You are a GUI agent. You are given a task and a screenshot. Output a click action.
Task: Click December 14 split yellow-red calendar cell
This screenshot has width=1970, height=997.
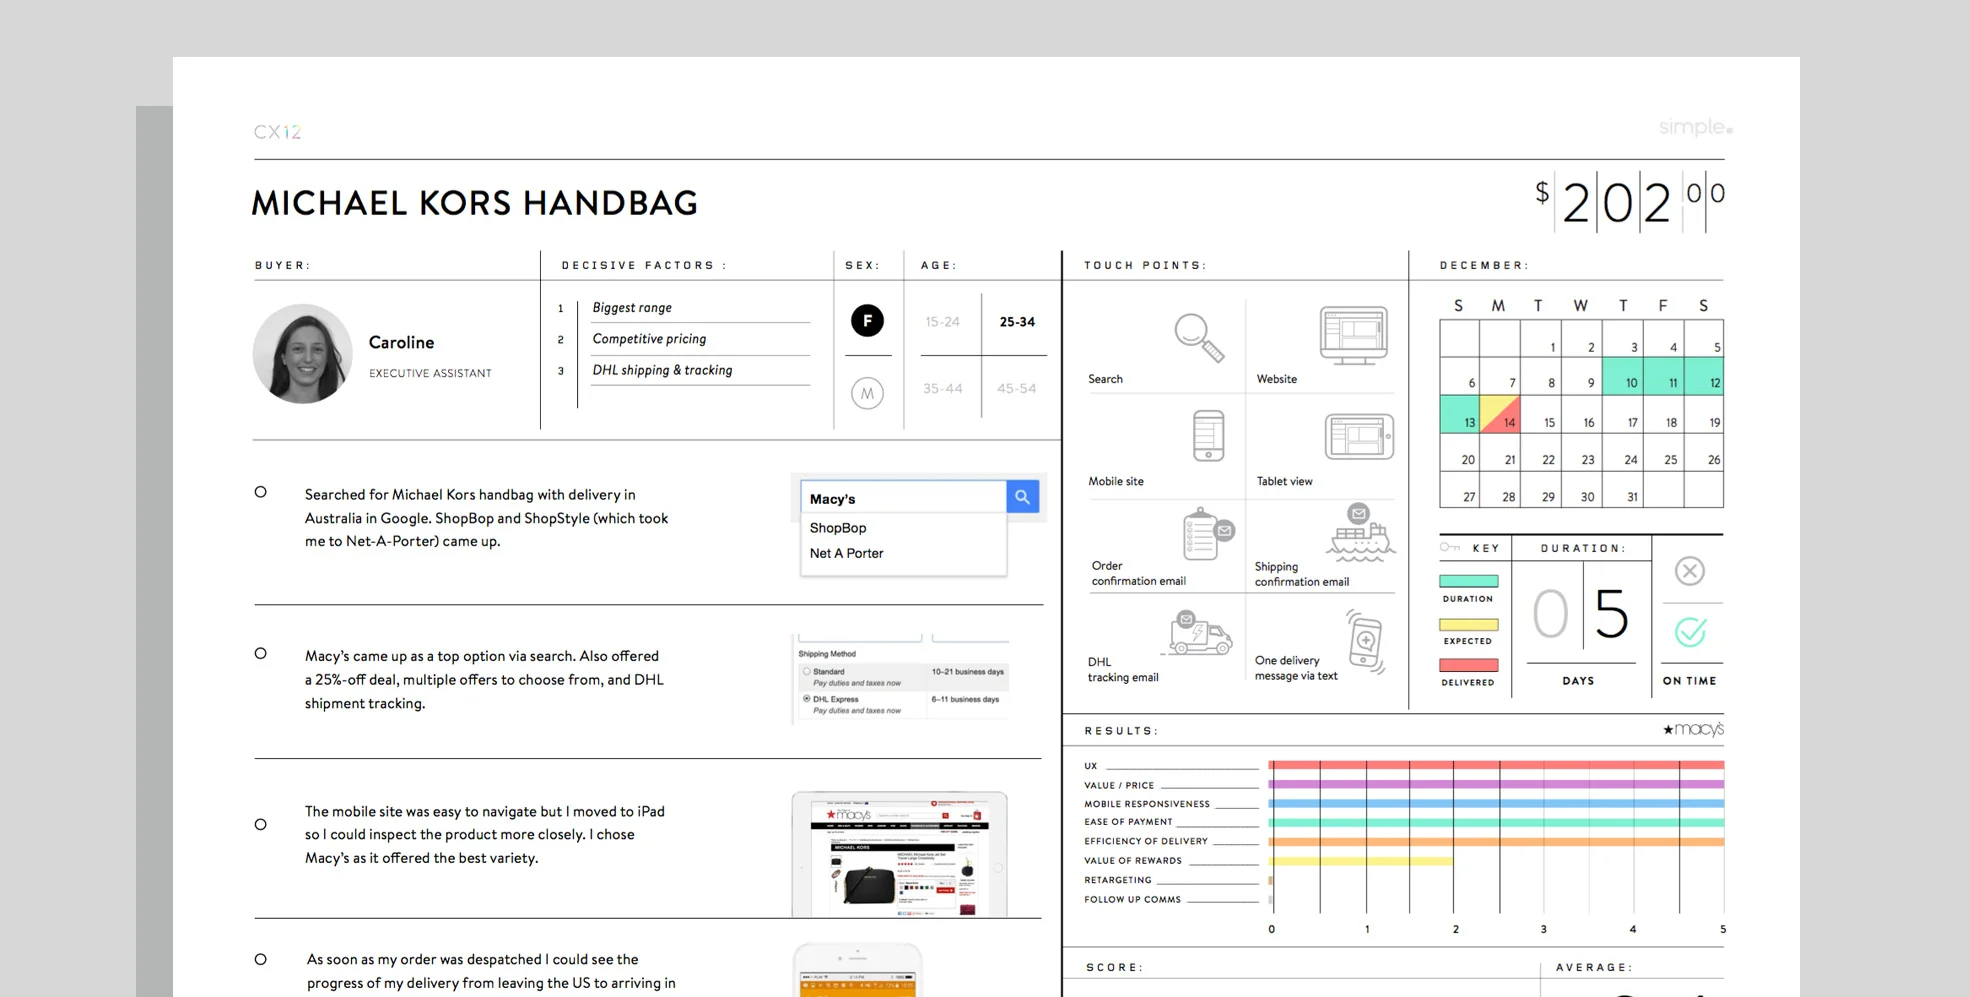[x=1501, y=414]
